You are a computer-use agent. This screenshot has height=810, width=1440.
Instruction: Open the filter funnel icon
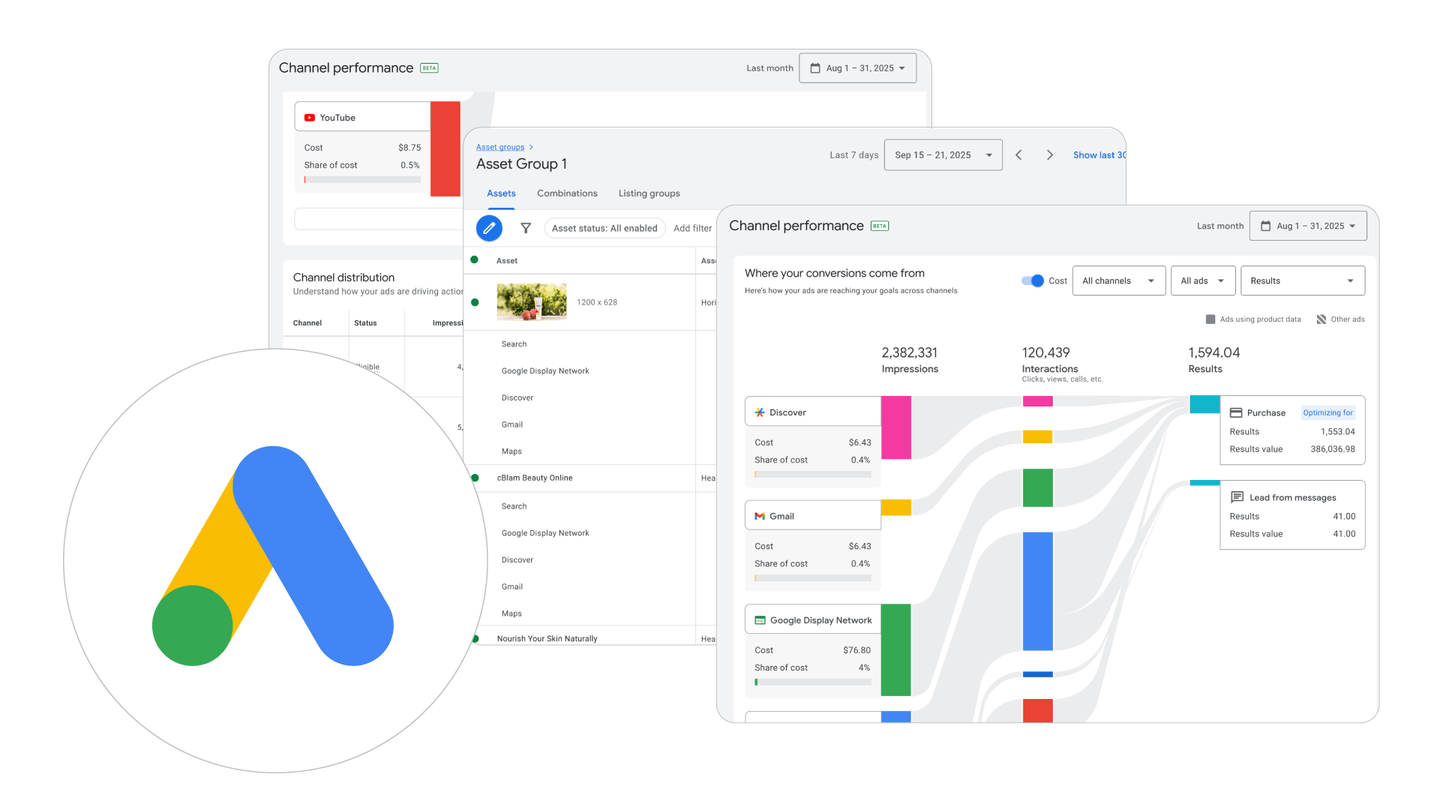click(525, 228)
